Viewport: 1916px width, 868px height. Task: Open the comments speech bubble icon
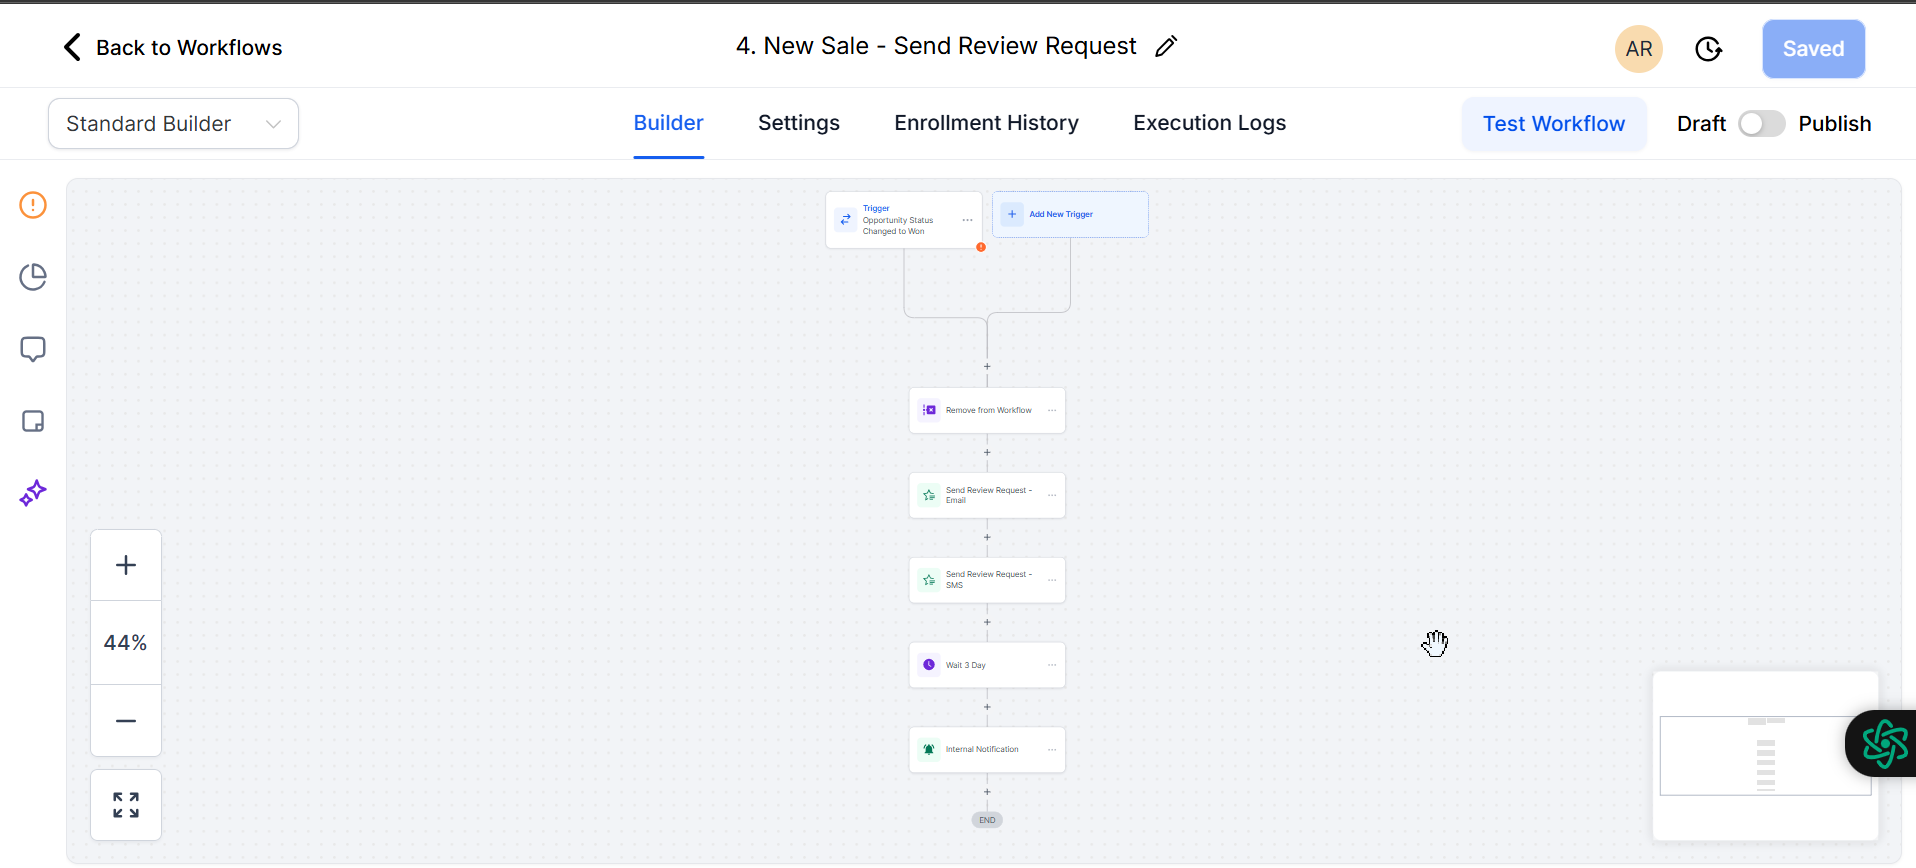tap(33, 349)
